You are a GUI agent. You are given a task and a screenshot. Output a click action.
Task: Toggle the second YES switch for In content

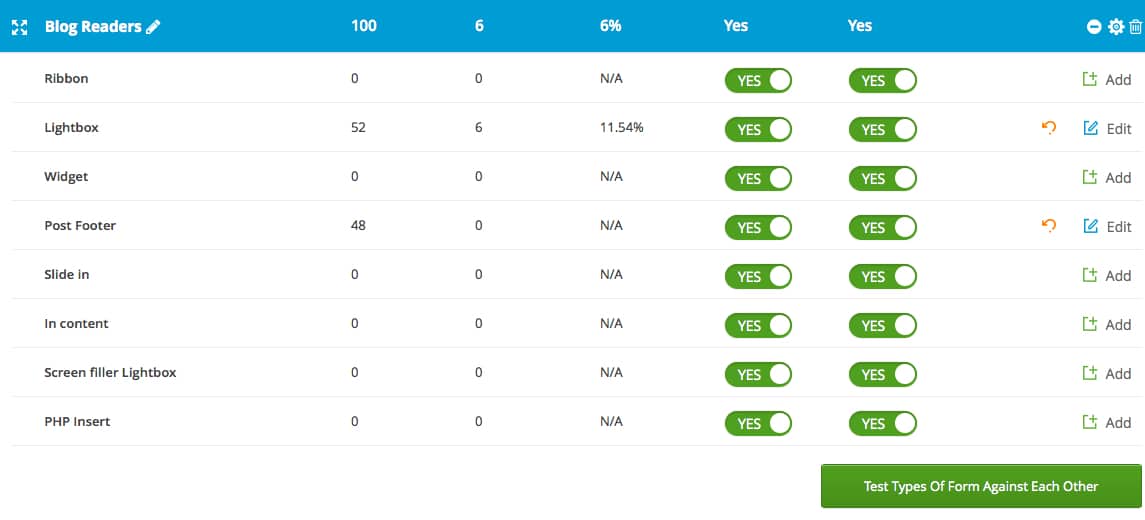click(x=882, y=325)
